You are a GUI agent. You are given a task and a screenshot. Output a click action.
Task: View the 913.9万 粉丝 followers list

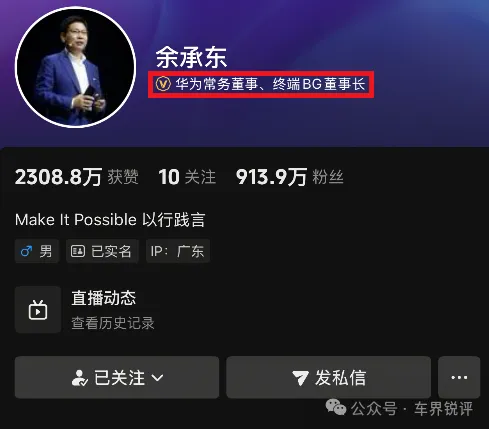290,177
